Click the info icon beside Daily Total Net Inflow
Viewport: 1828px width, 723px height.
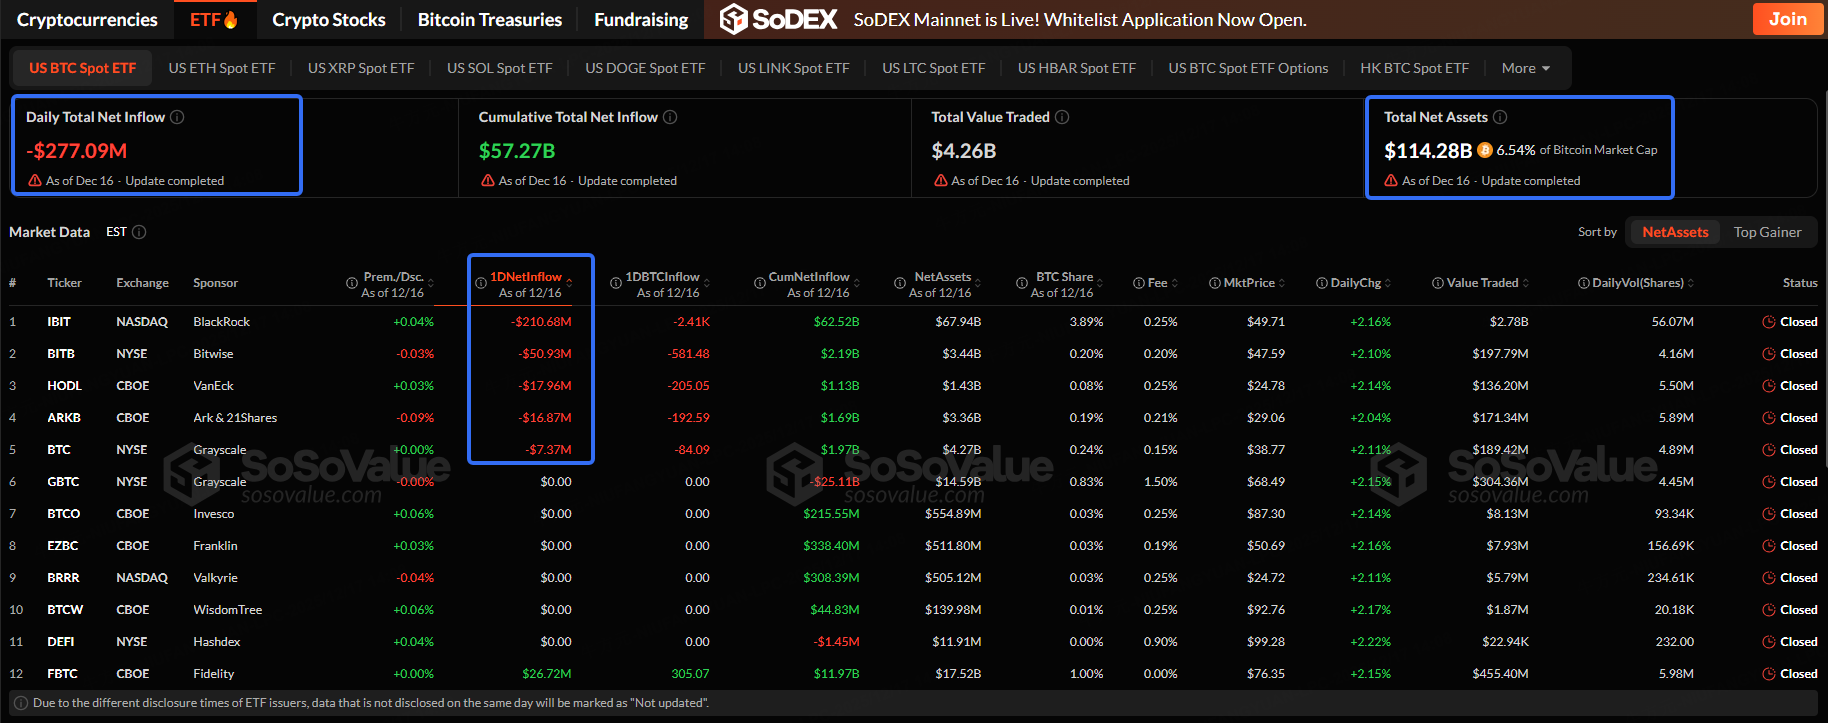tap(177, 117)
